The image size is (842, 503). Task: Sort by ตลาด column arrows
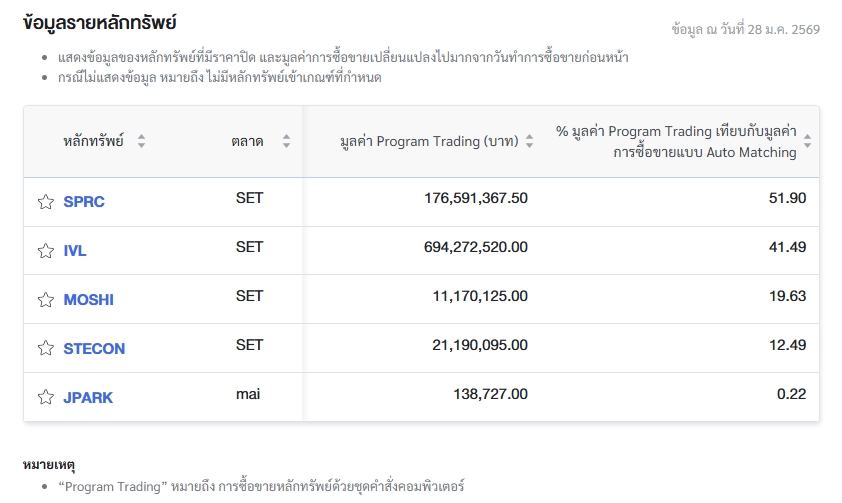[286, 142]
